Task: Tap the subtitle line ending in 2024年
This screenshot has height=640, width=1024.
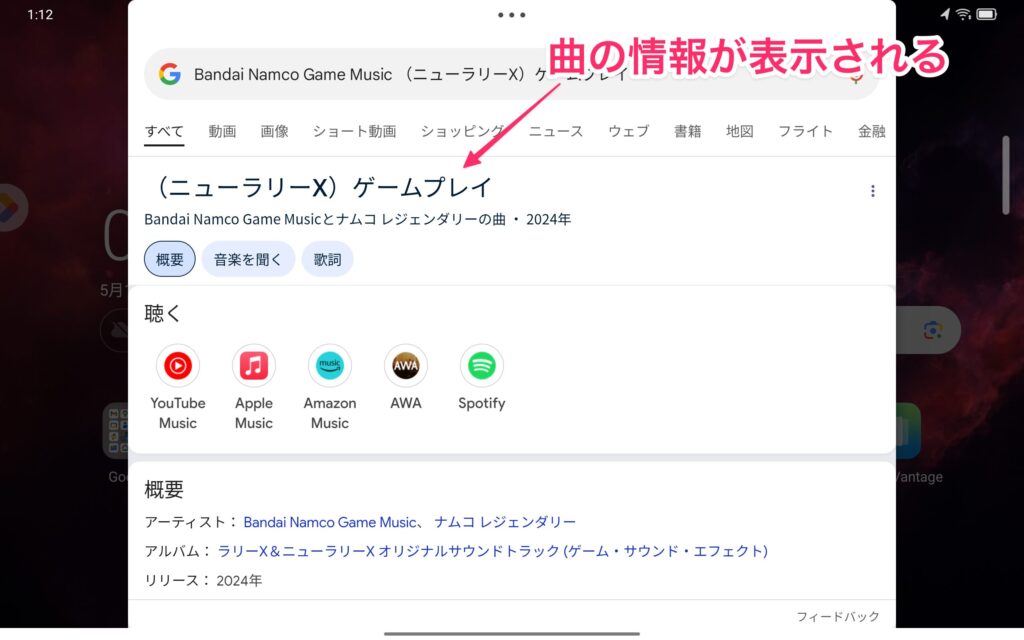Action: [357, 219]
